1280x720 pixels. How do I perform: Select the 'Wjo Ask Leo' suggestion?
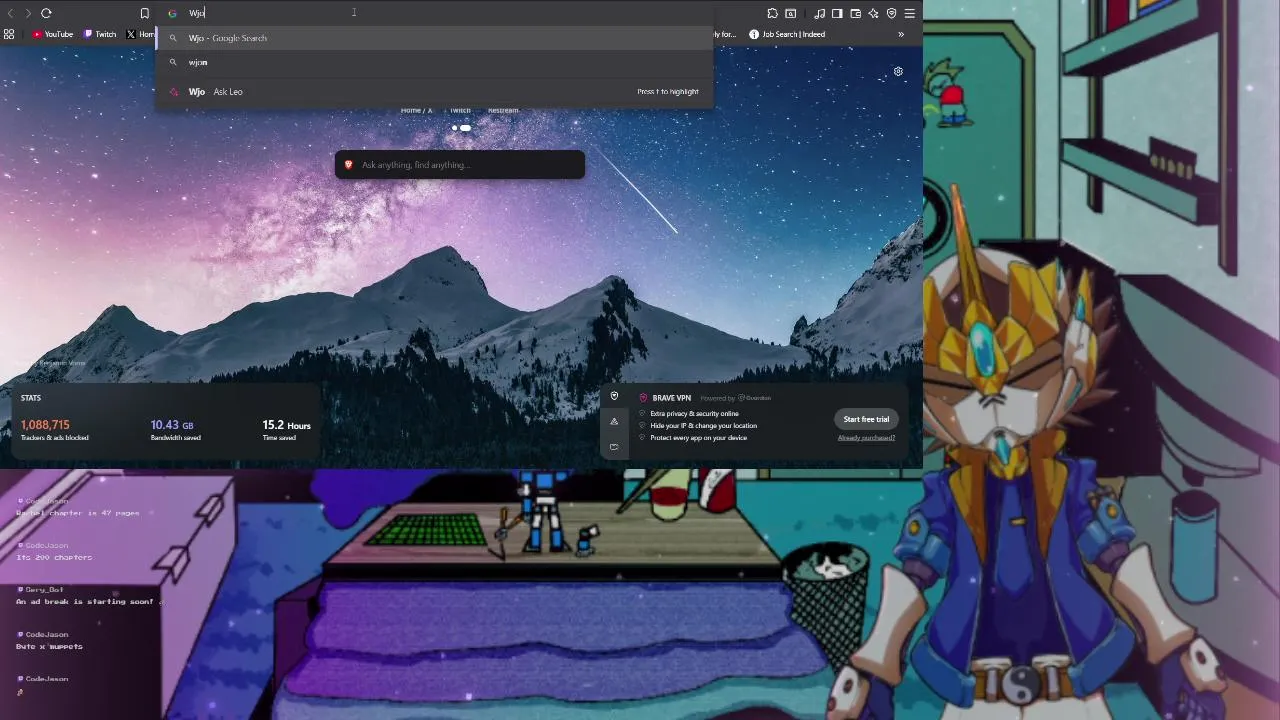tap(434, 91)
